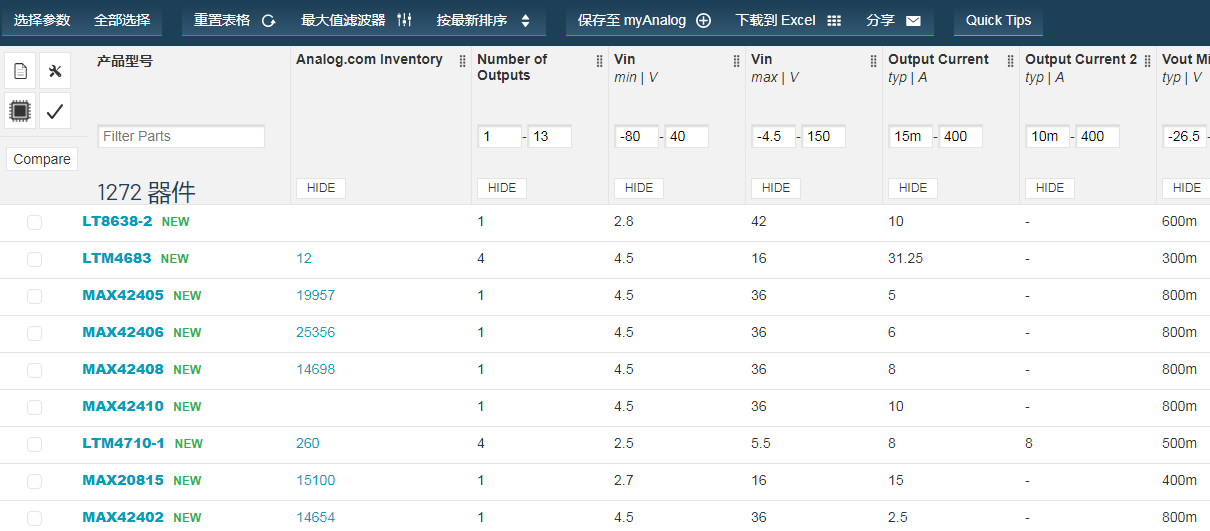1210x531 pixels.
Task: Click the chip icon in the left panel
Action: click(20, 110)
